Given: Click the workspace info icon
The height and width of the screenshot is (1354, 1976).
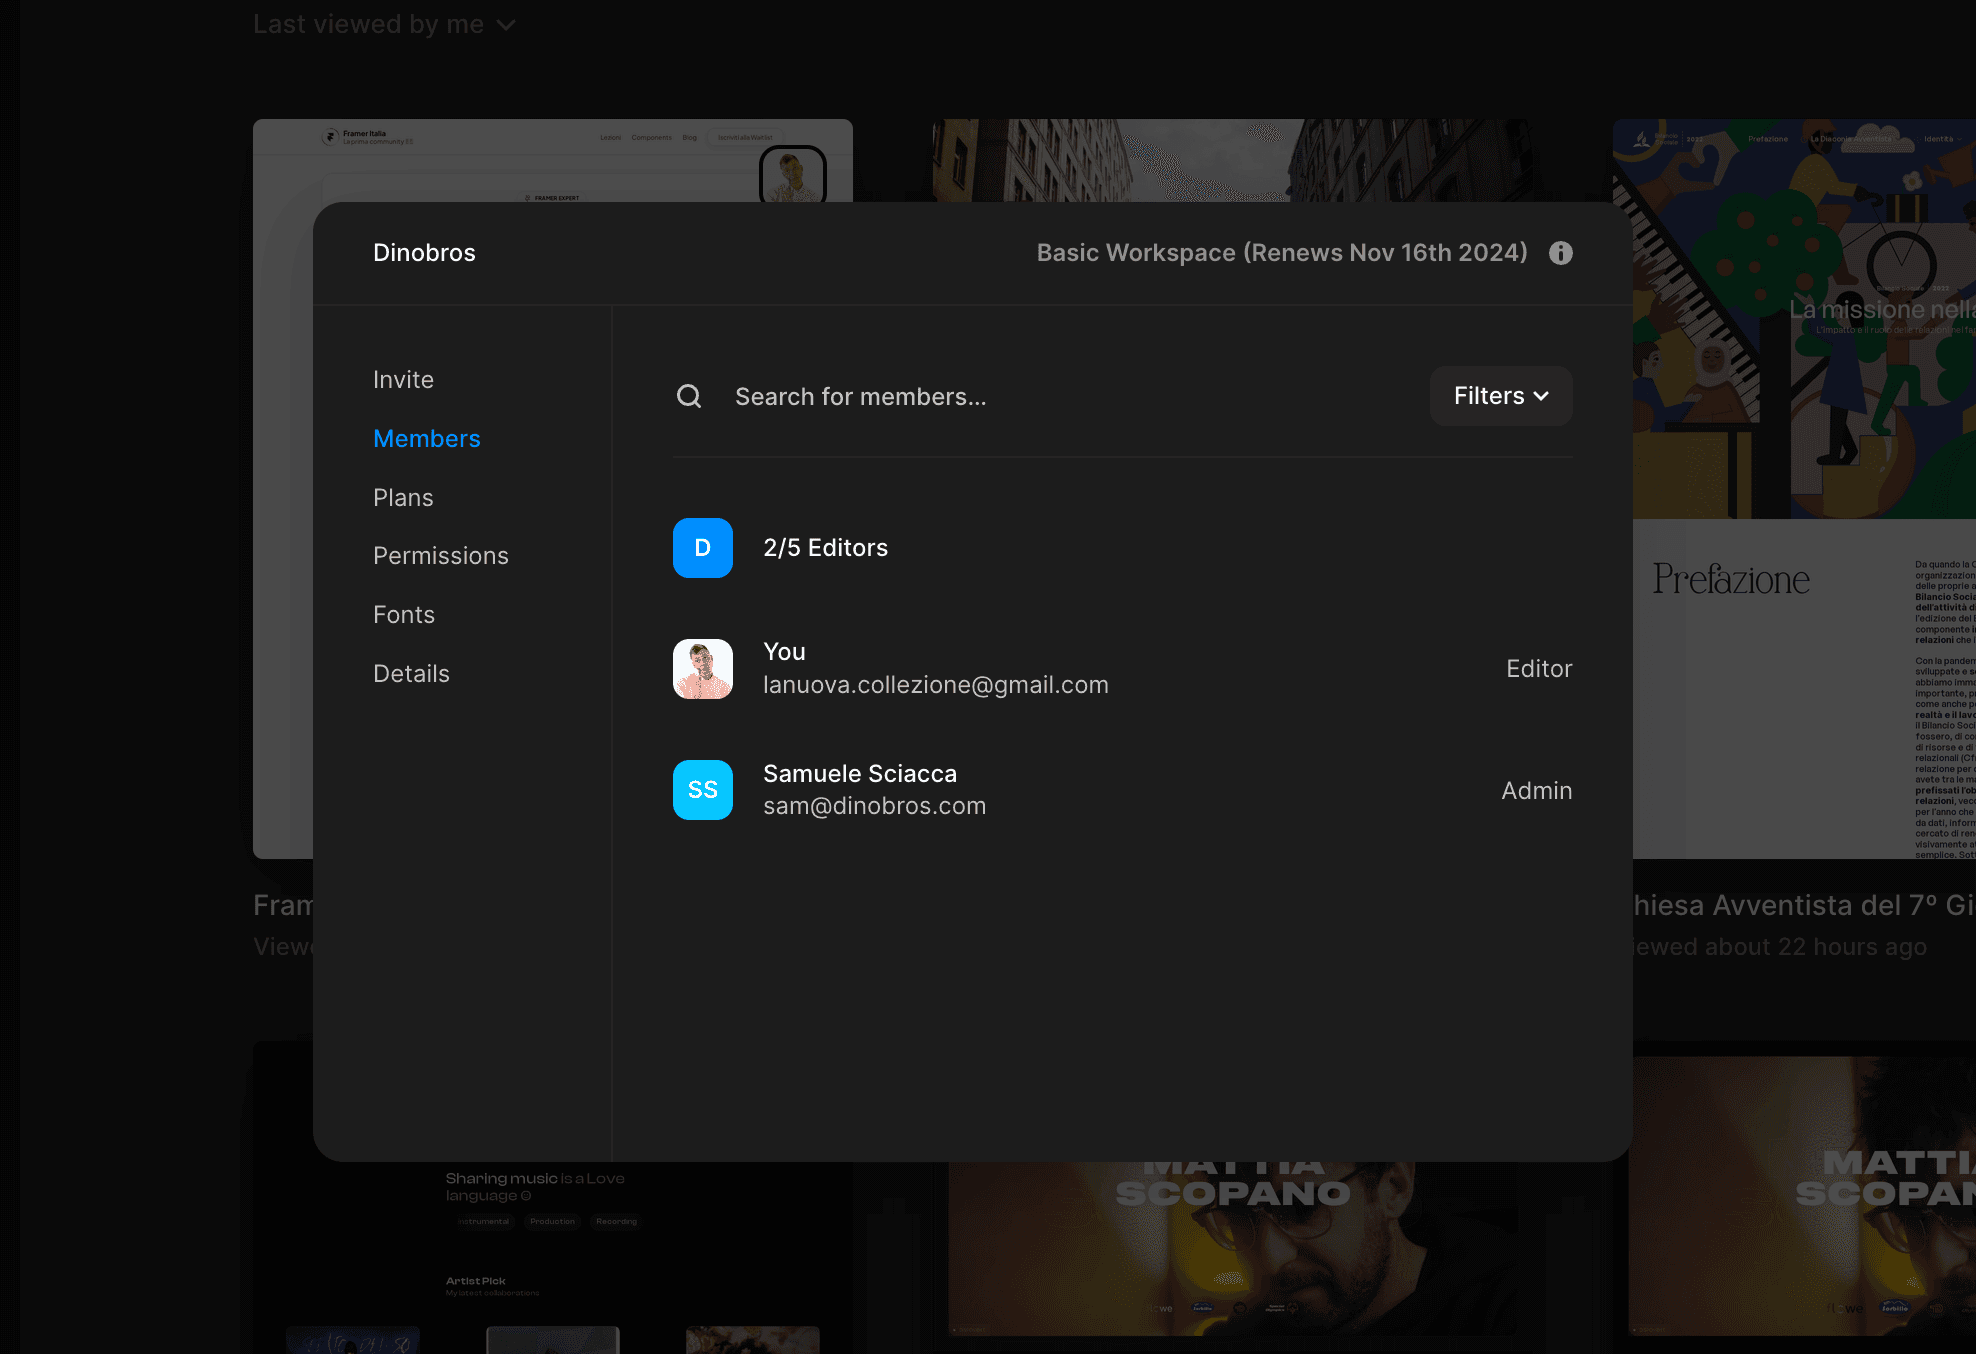Looking at the screenshot, I should [x=1560, y=253].
